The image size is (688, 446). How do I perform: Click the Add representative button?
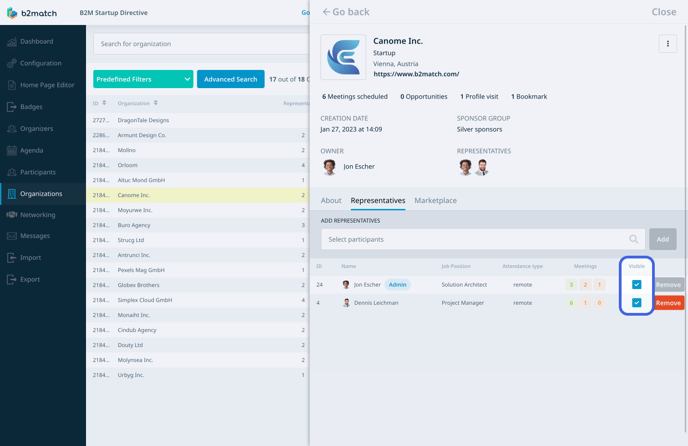pyautogui.click(x=663, y=239)
